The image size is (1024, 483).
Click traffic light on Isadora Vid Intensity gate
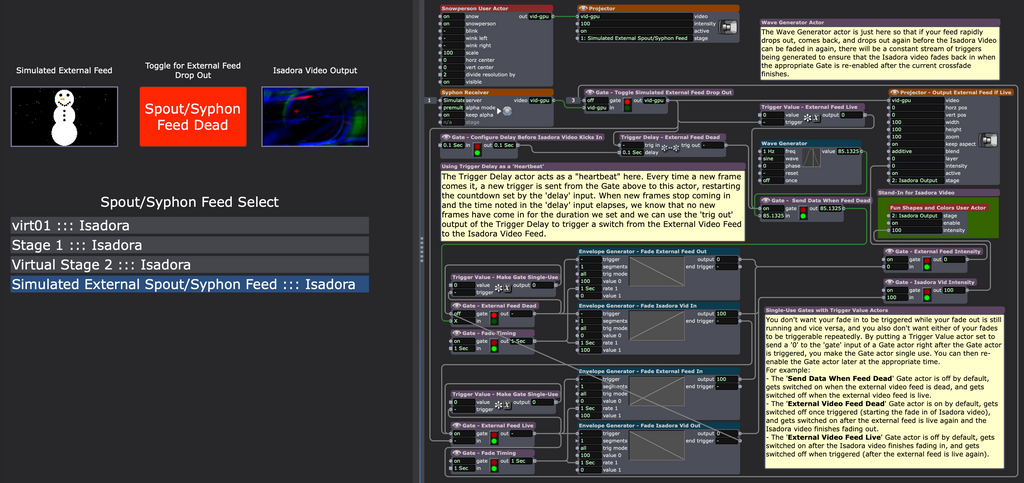click(x=925, y=294)
